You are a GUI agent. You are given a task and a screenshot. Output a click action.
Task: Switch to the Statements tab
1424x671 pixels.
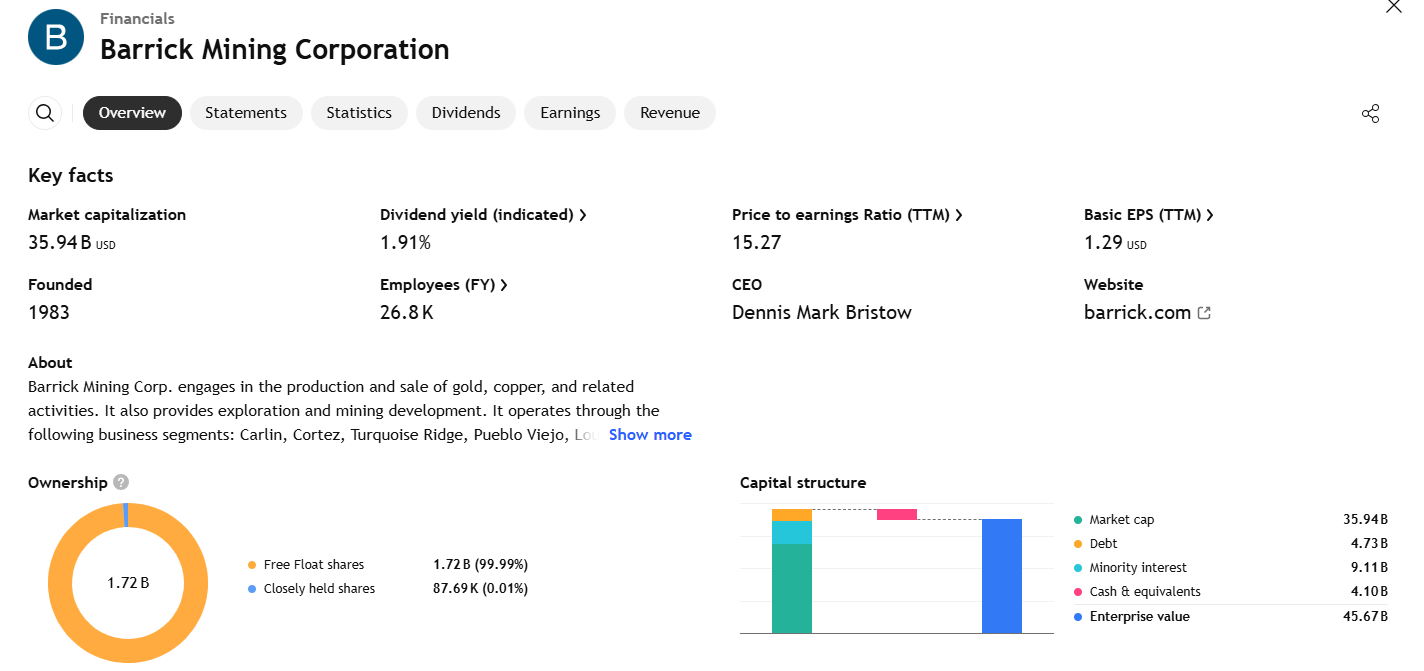(x=246, y=113)
